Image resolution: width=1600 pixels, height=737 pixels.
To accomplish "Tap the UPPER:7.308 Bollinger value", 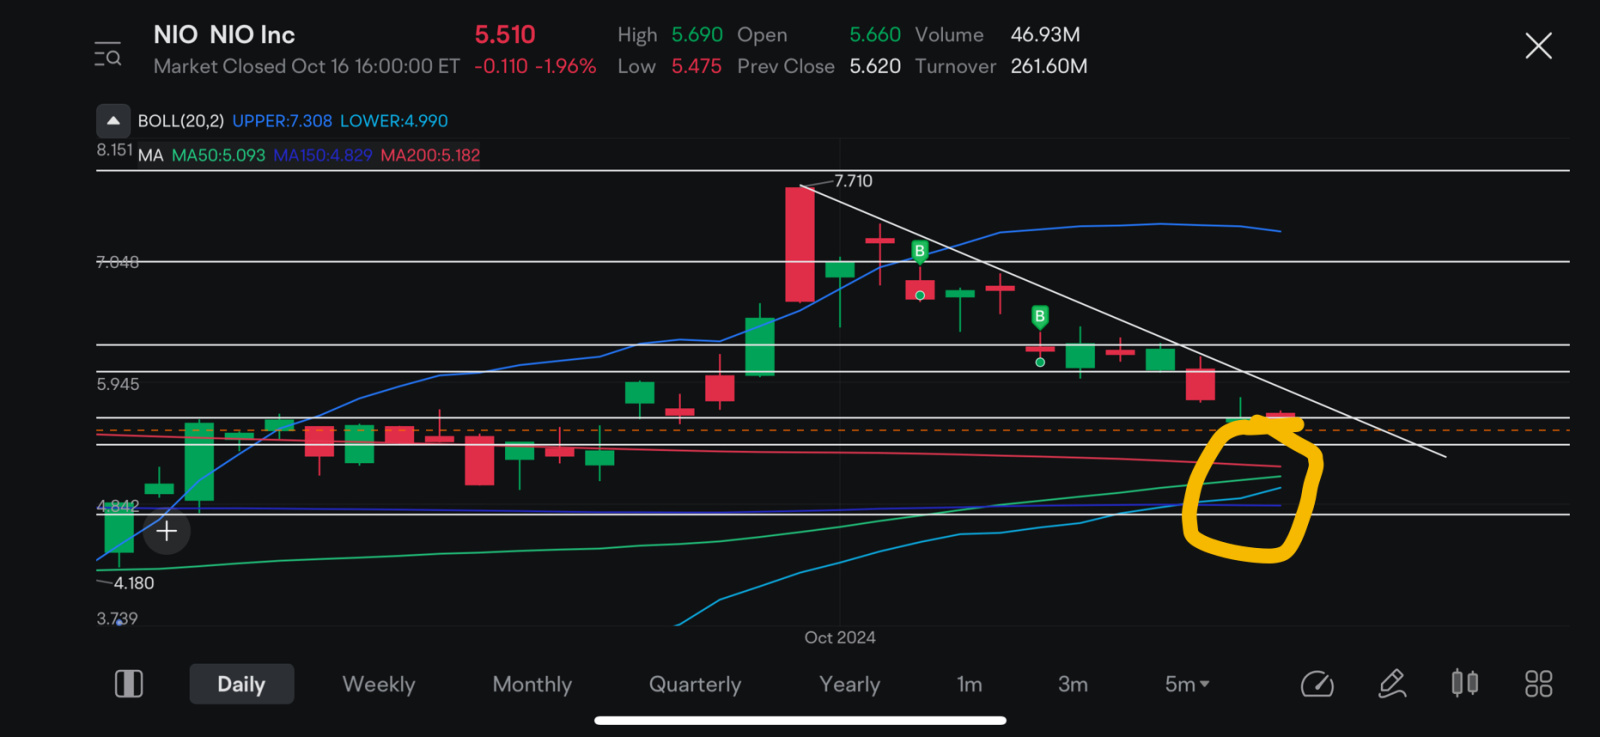I will coord(282,121).
